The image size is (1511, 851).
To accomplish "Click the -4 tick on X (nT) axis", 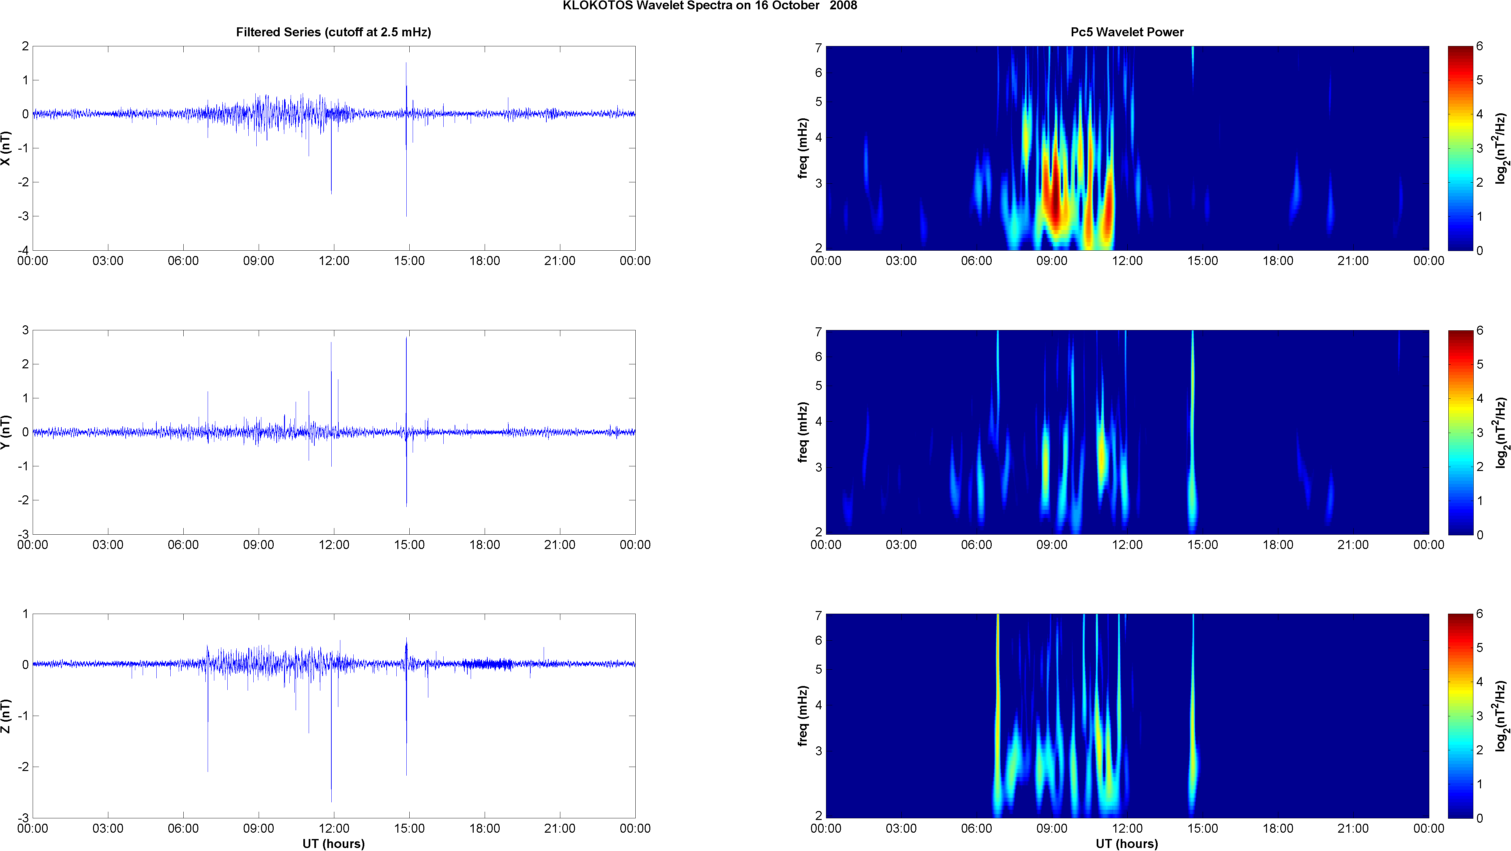I will pos(23,250).
